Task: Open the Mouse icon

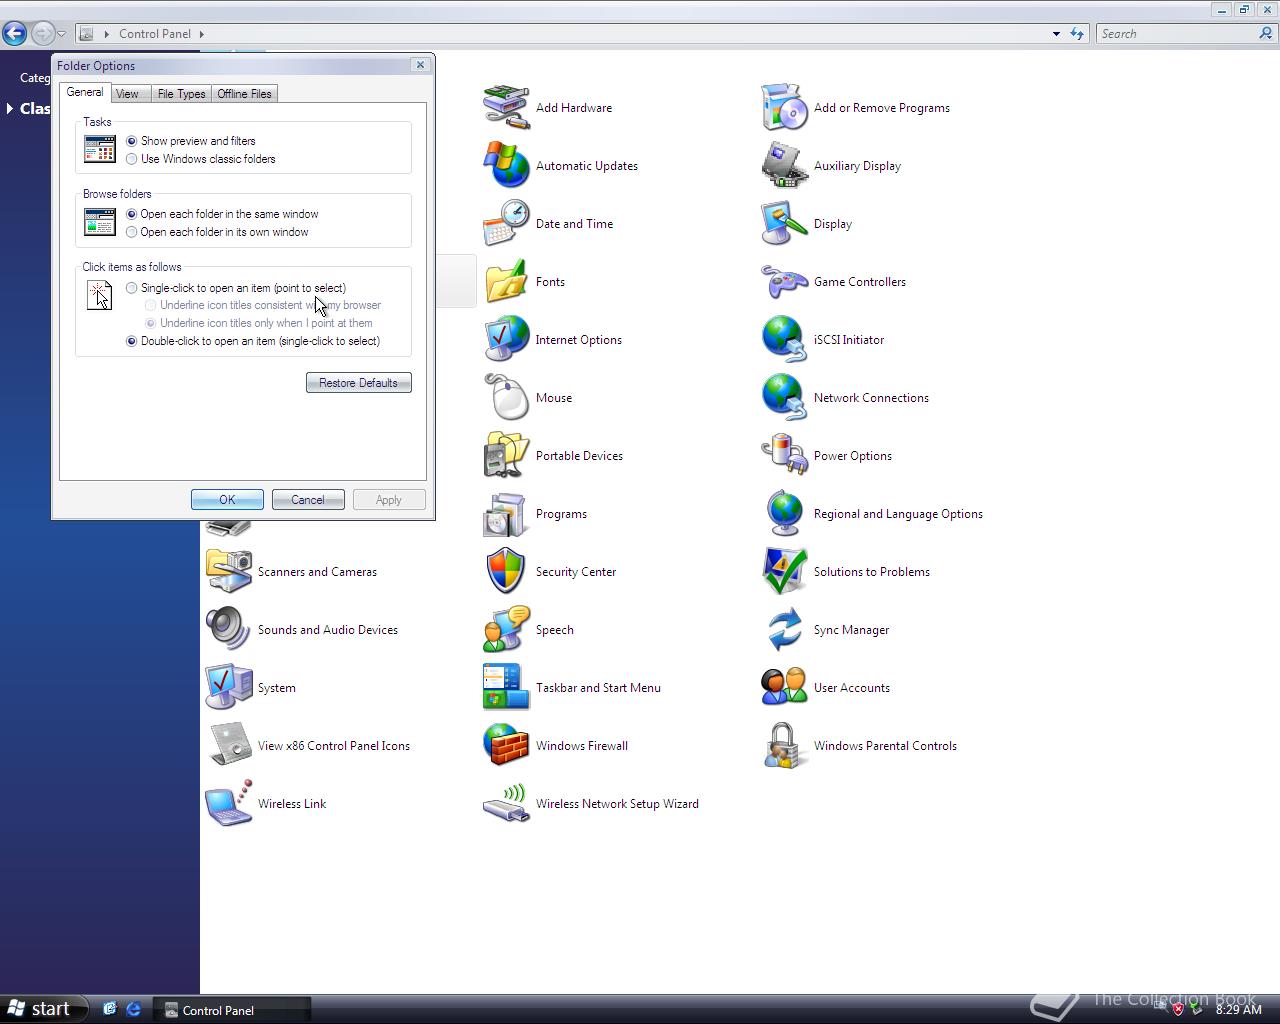Action: (x=506, y=398)
